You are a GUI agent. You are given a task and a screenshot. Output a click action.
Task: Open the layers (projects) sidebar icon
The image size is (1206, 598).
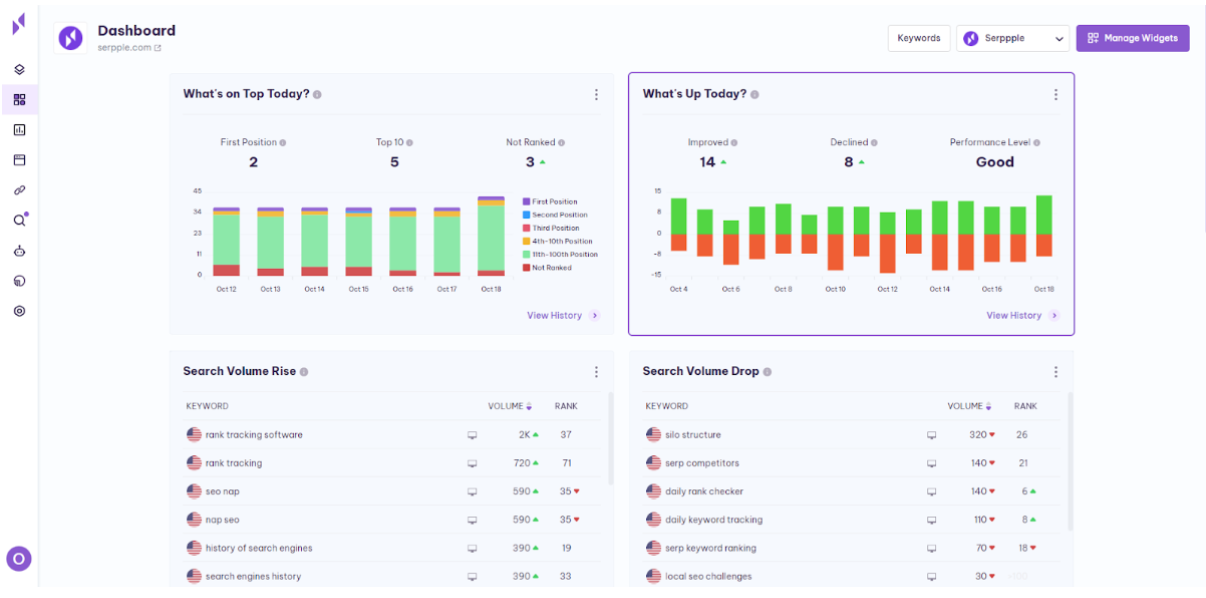click(x=19, y=70)
